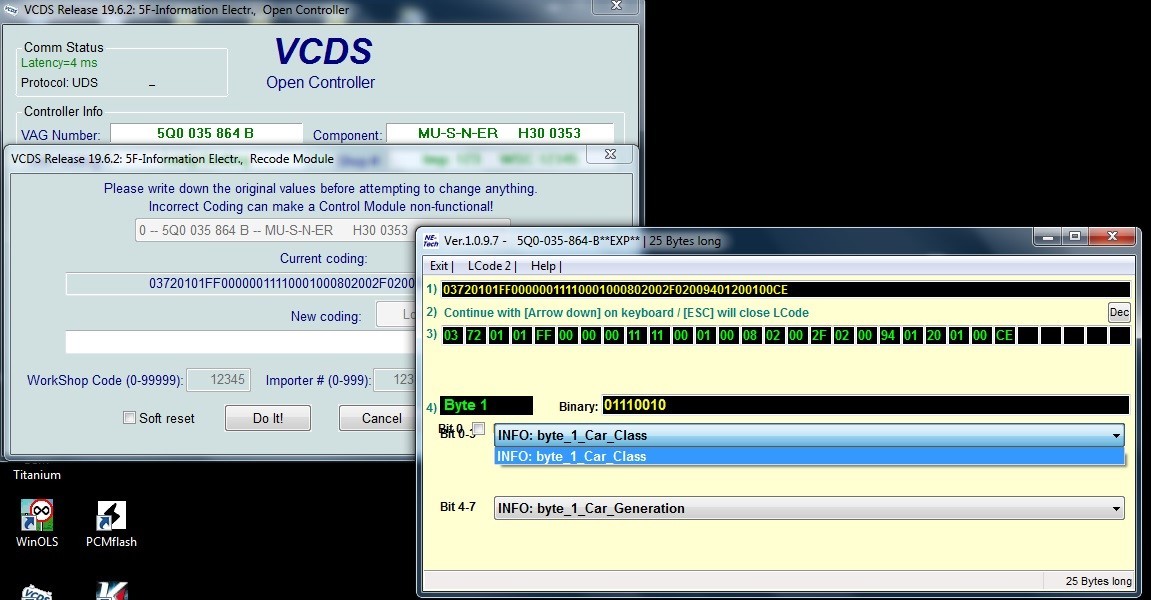The height and width of the screenshot is (600, 1151).
Task: Click the WorkShop Code field
Action: click(x=219, y=380)
